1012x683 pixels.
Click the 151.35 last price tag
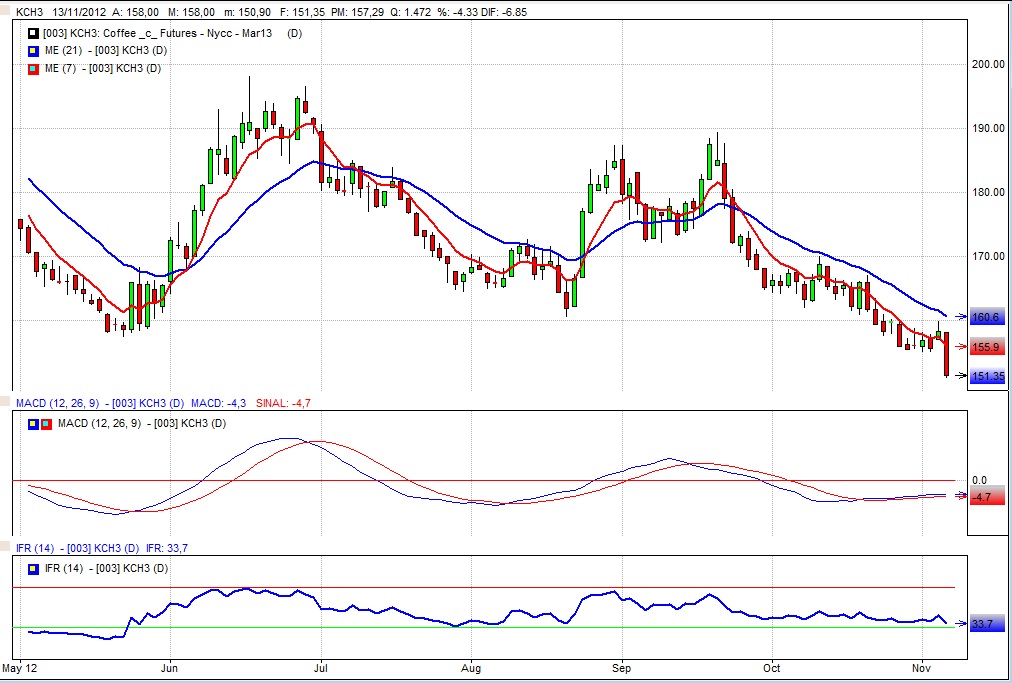click(987, 376)
